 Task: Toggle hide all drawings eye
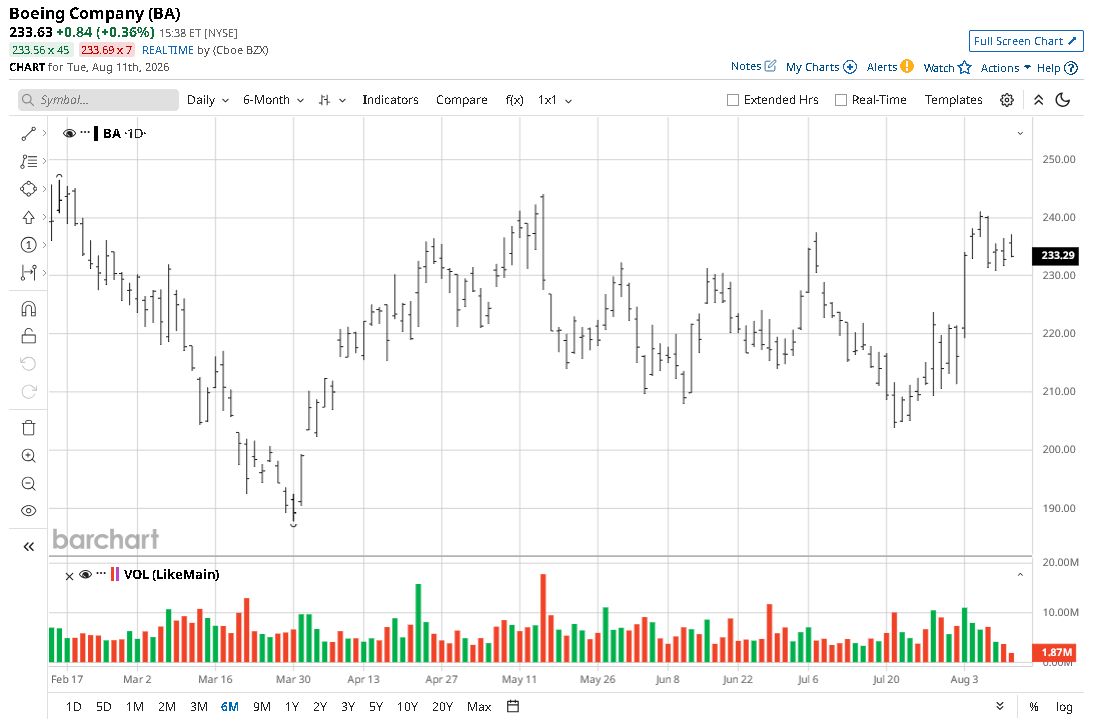pyautogui.click(x=28, y=511)
